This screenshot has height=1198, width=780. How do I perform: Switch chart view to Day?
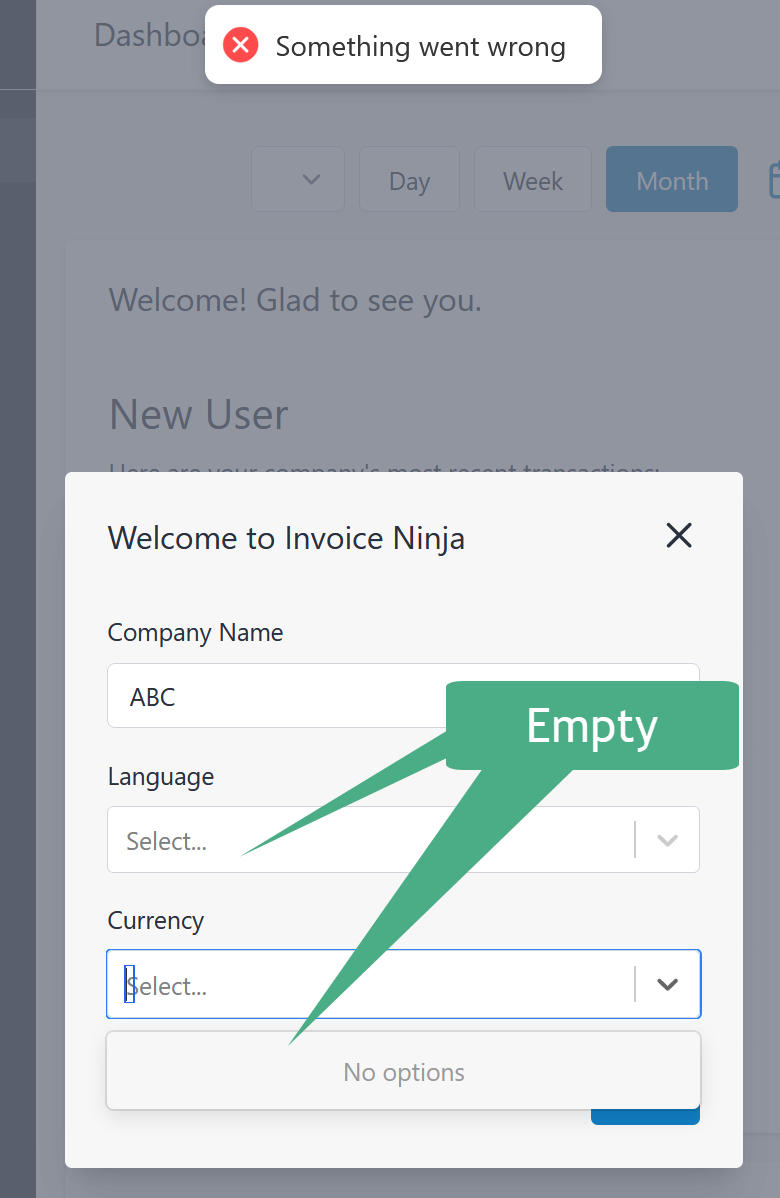(x=409, y=180)
